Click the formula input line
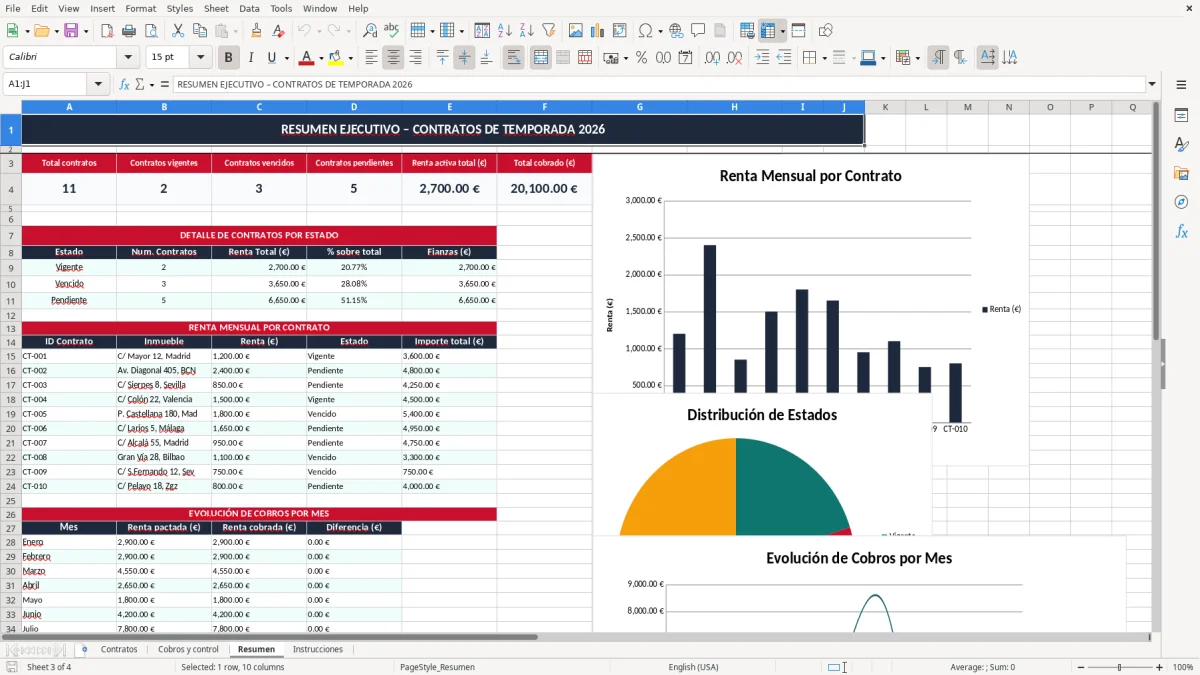The image size is (1200, 675). tap(659, 85)
